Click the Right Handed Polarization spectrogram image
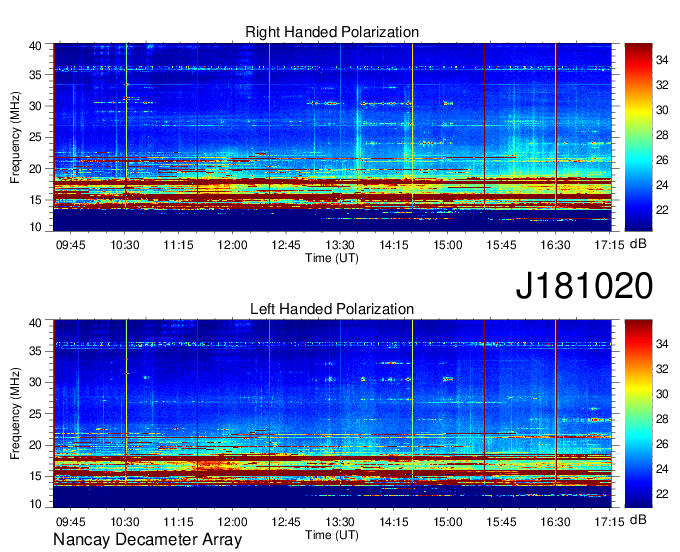Viewport: 680px width, 552px height. (x=332, y=137)
